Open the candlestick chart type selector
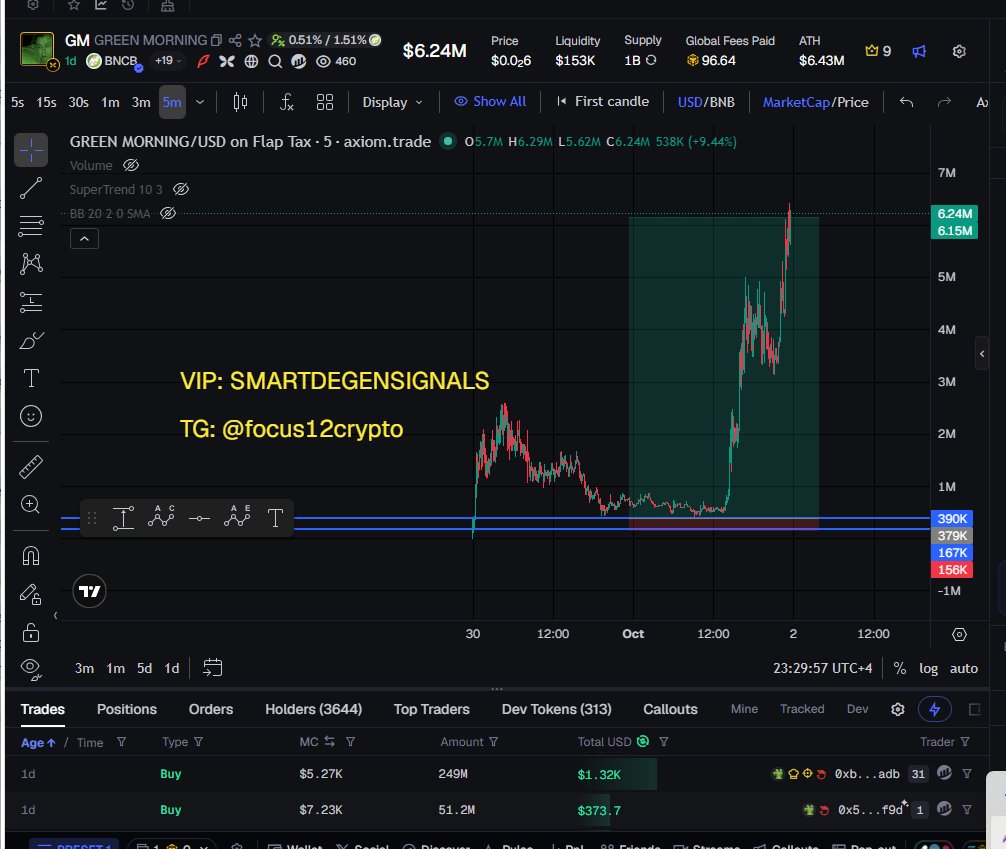 point(240,102)
